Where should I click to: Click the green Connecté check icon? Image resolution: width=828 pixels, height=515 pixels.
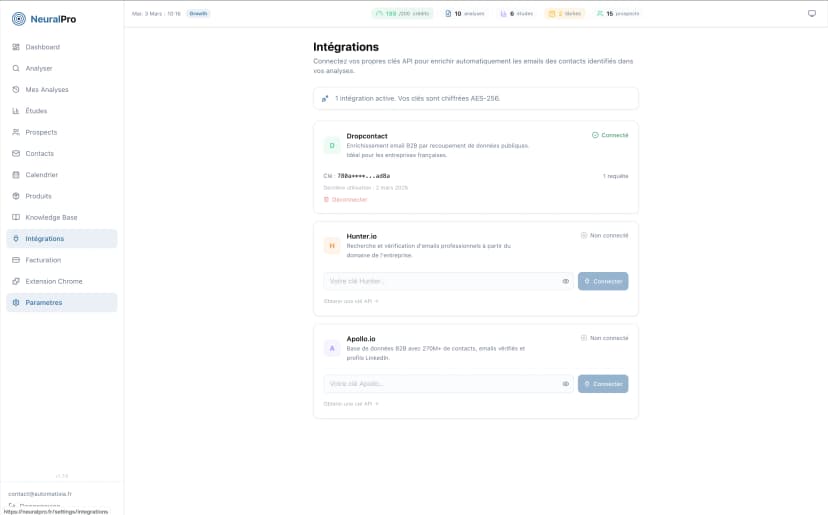coord(595,135)
